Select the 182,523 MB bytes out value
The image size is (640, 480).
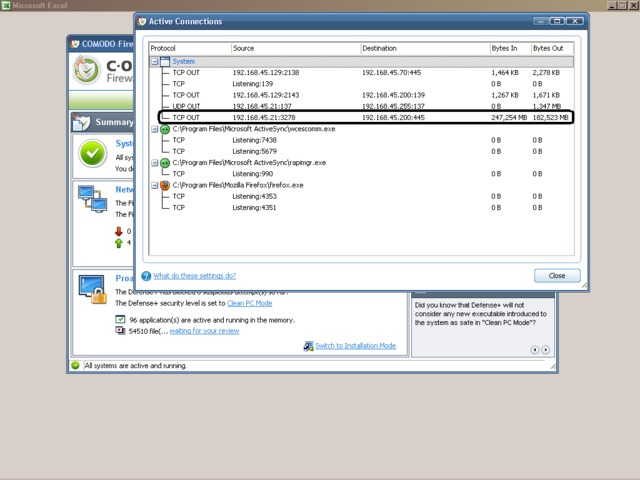click(x=551, y=118)
